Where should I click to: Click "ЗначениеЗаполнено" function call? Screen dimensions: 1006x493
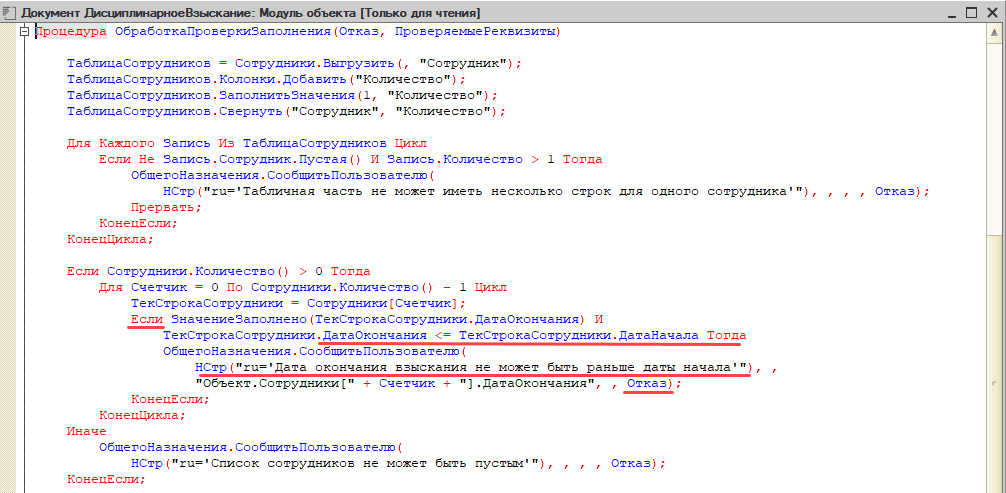239,319
